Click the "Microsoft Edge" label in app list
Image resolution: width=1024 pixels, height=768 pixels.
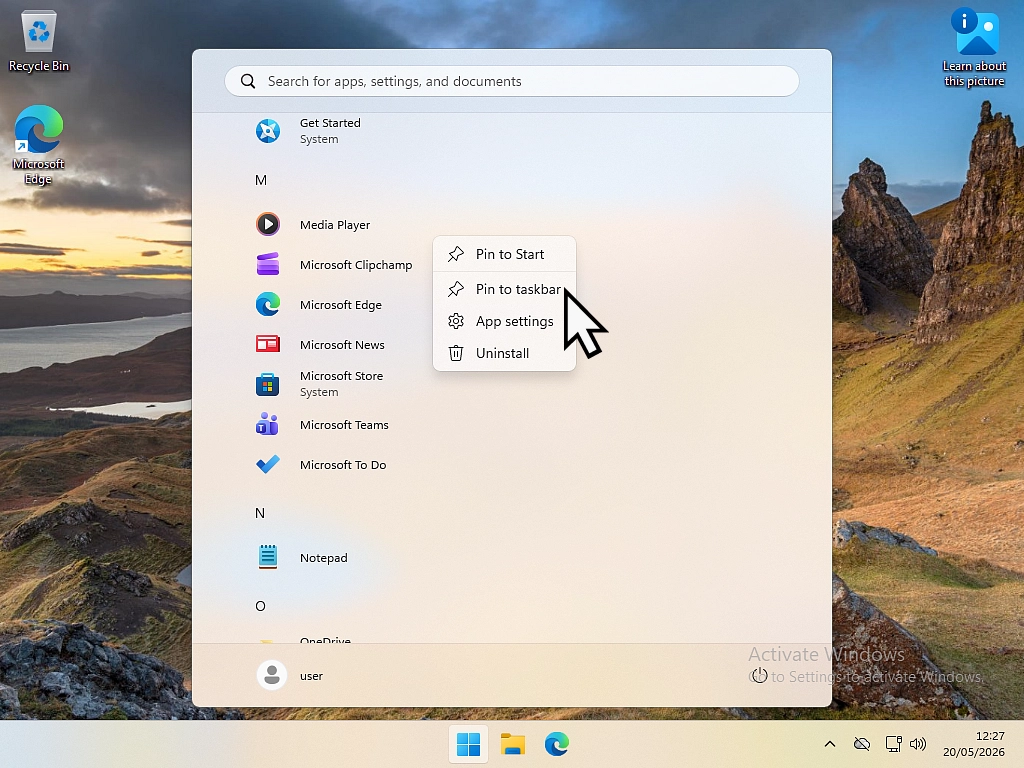341,305
